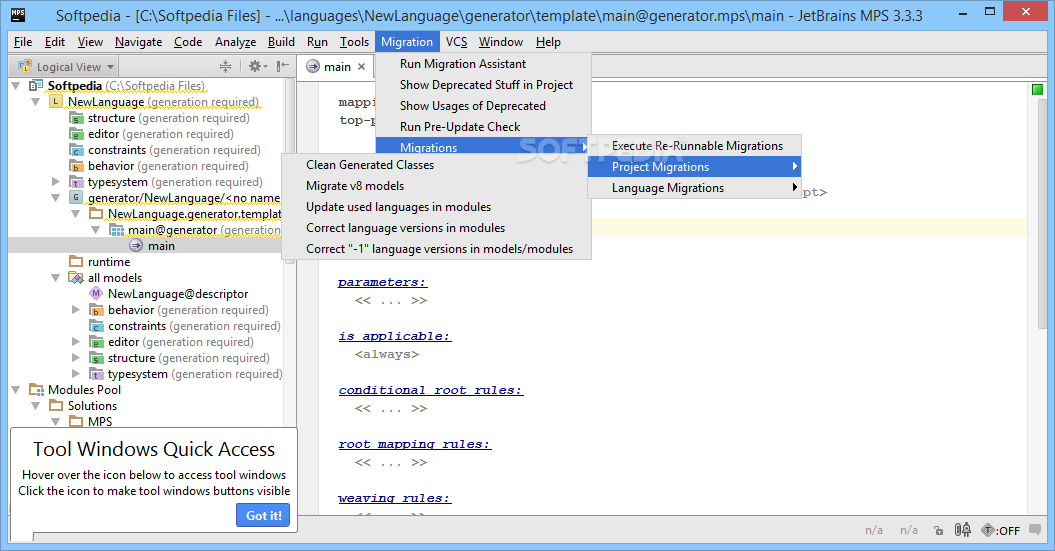
Task: Select the MPS folder in the tree
Action: [x=100, y=422]
